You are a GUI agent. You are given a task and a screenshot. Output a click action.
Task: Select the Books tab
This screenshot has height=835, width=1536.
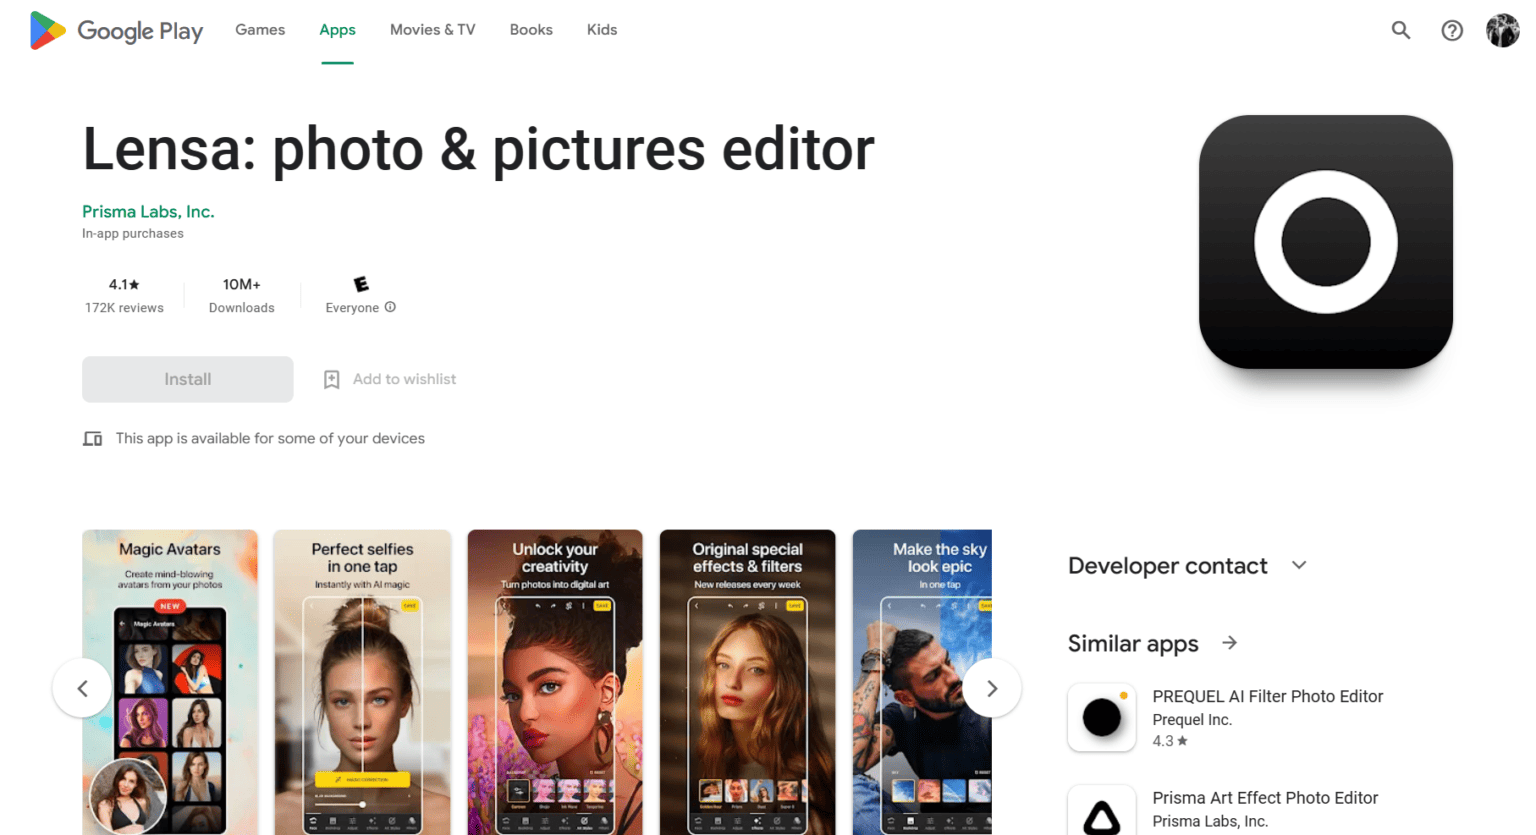click(x=531, y=30)
